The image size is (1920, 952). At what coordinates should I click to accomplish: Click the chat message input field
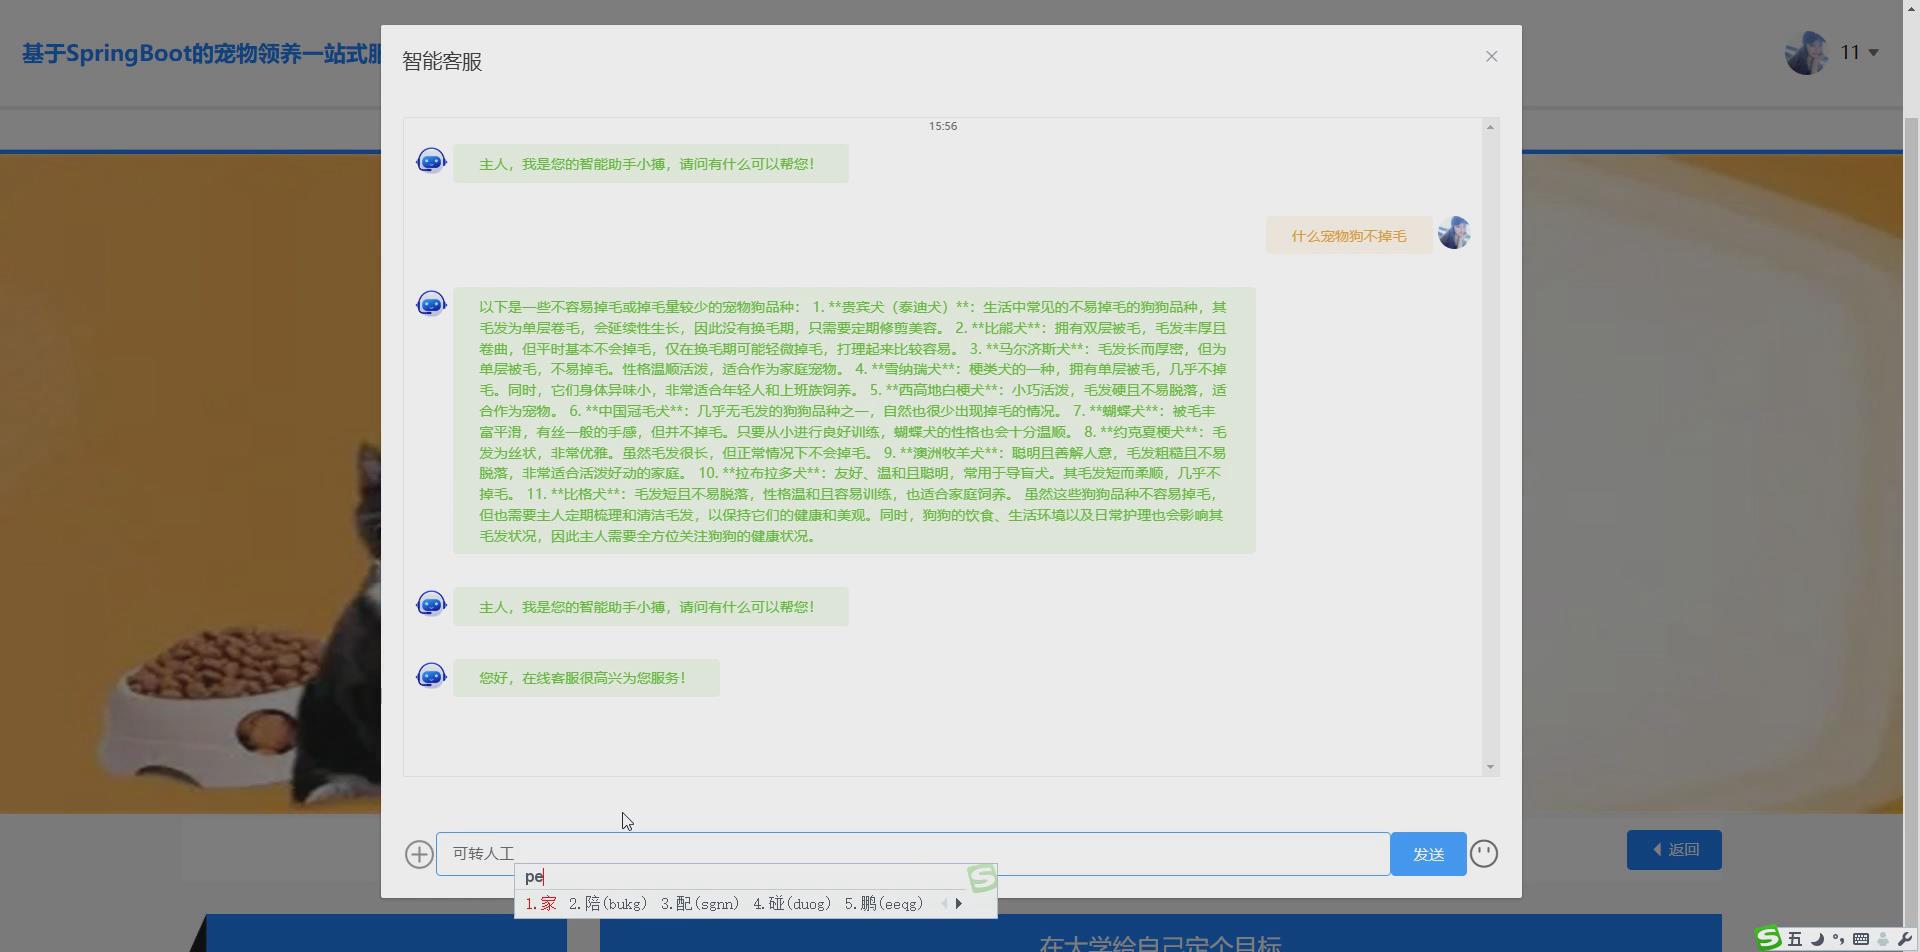click(x=913, y=854)
